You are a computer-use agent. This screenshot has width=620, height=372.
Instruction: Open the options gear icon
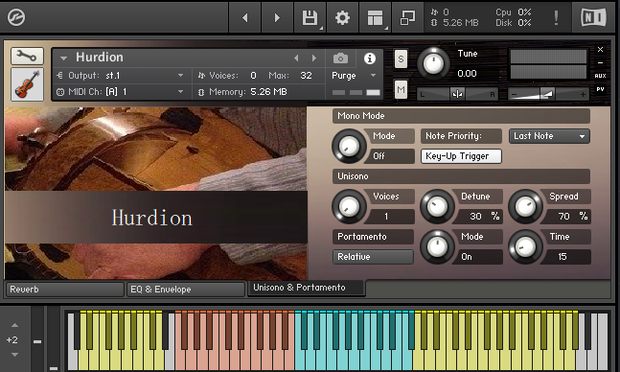[342, 17]
